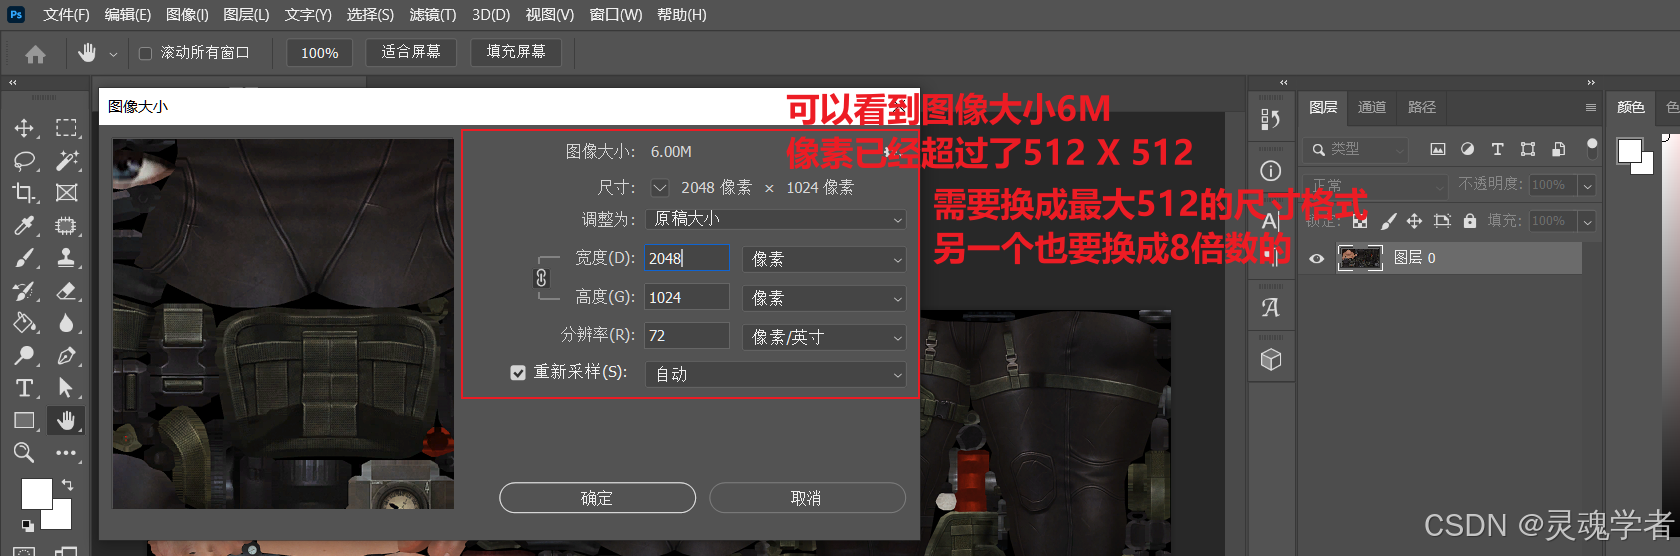Image resolution: width=1680 pixels, height=556 pixels.
Task: Open the 3D cube panel icon
Action: 1271,359
